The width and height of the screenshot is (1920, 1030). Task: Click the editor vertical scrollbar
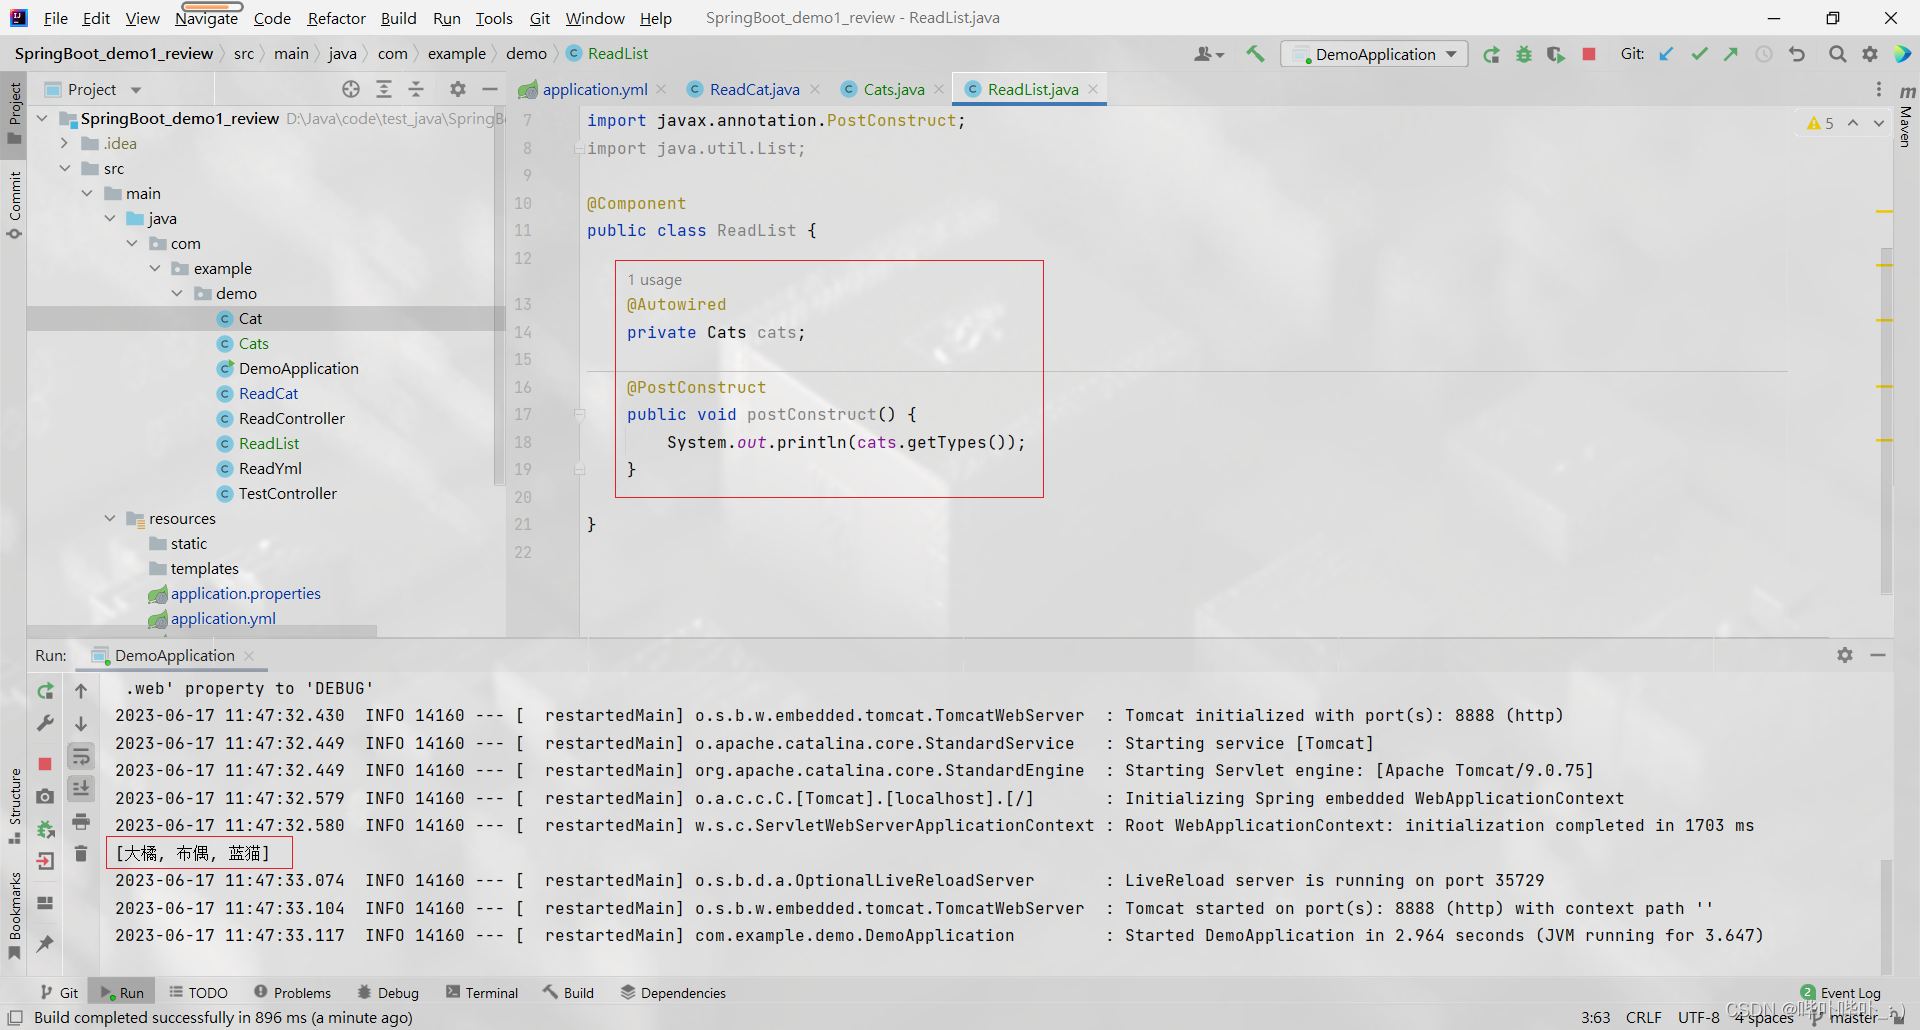[1886, 420]
